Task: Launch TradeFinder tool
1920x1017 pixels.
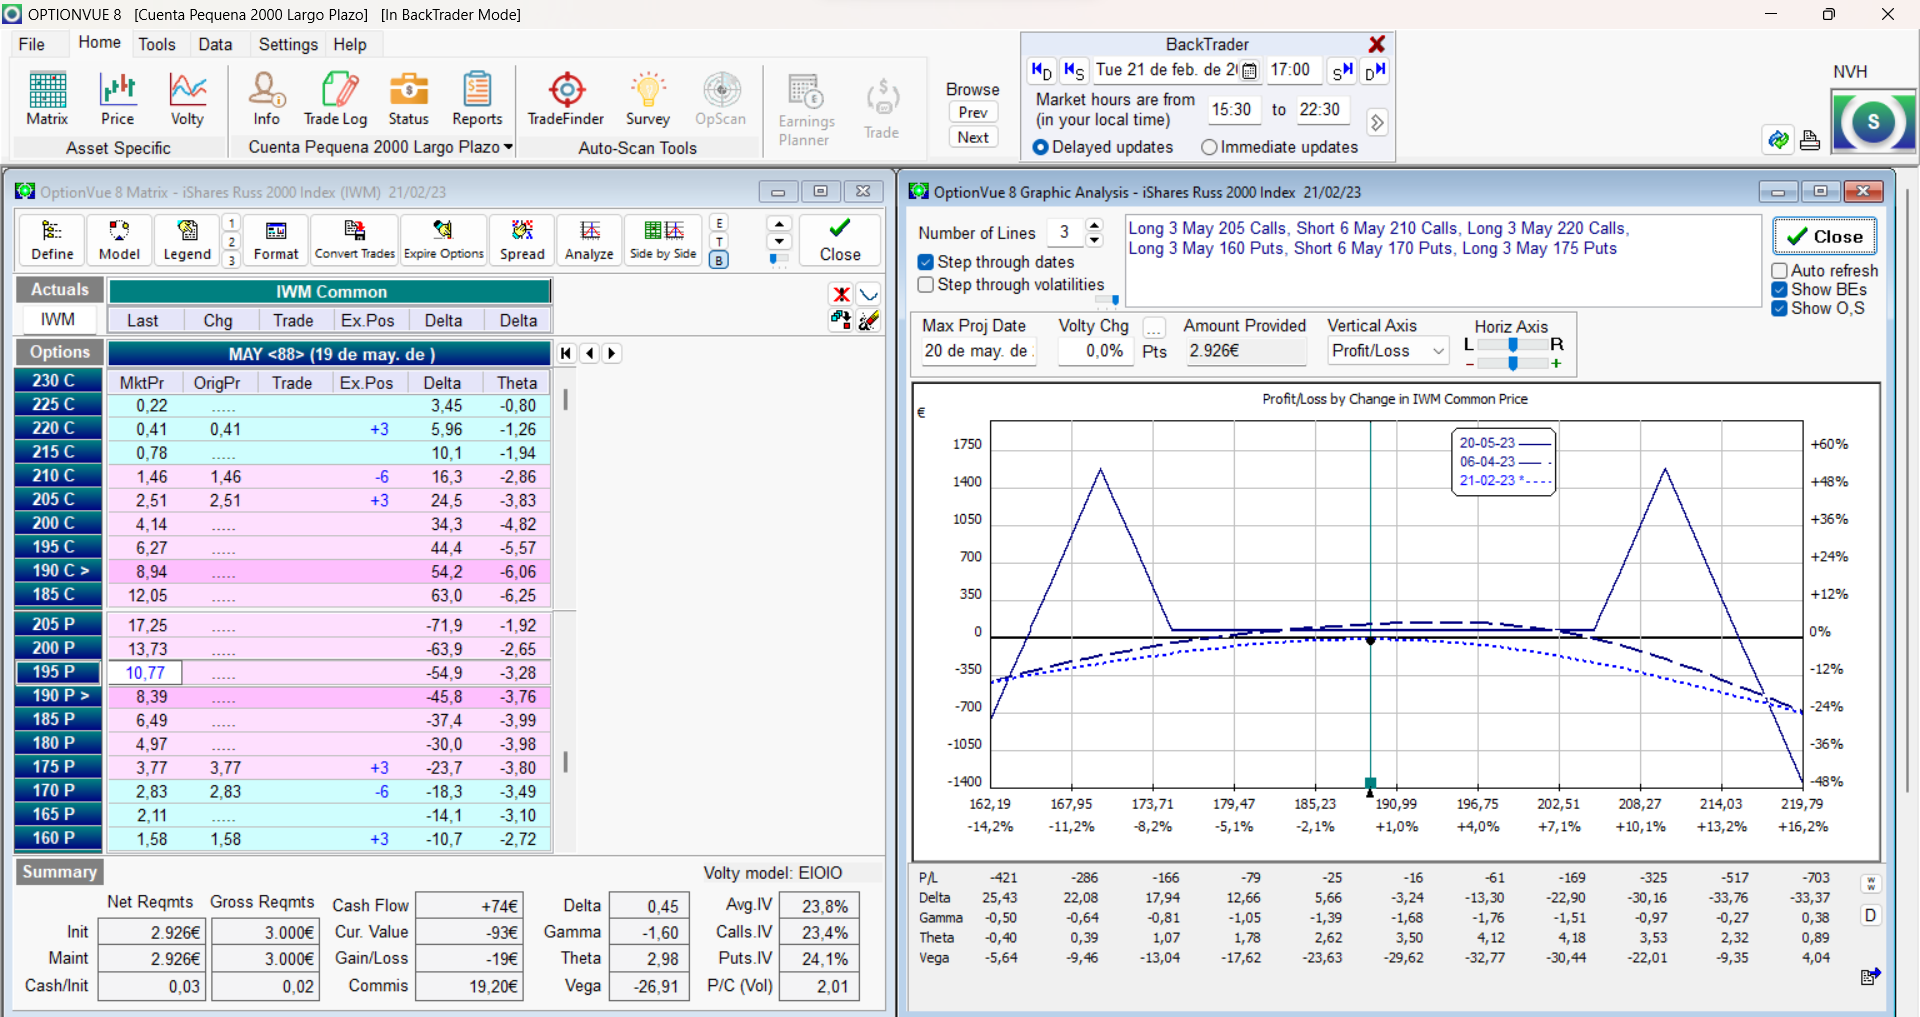Action: tap(566, 99)
